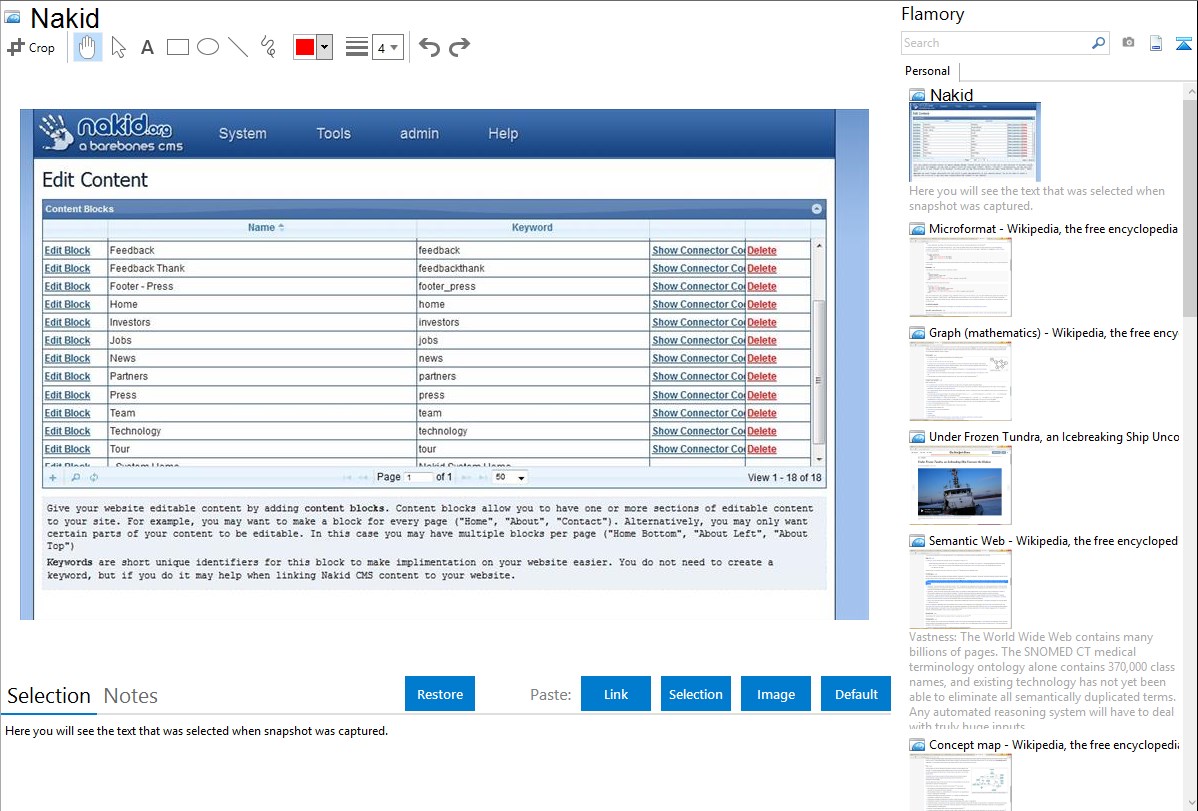Switch to the Notes tab
This screenshot has height=811, width=1198.
(x=130, y=696)
